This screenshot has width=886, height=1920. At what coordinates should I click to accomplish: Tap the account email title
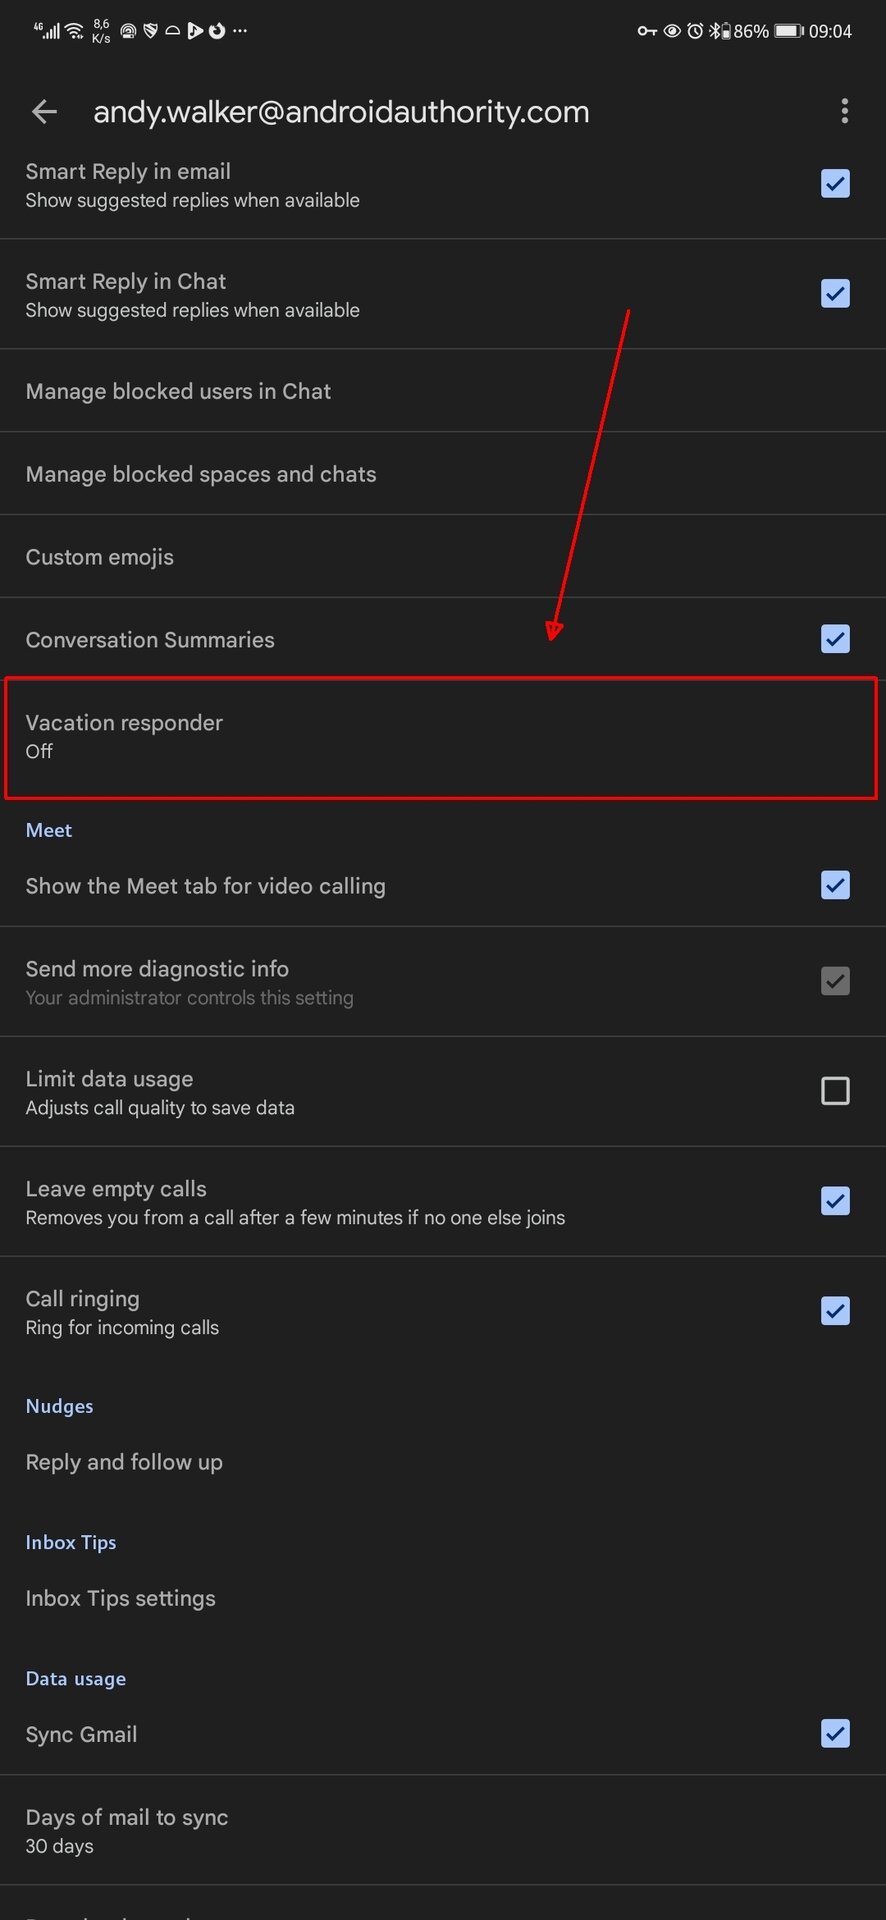click(x=341, y=112)
